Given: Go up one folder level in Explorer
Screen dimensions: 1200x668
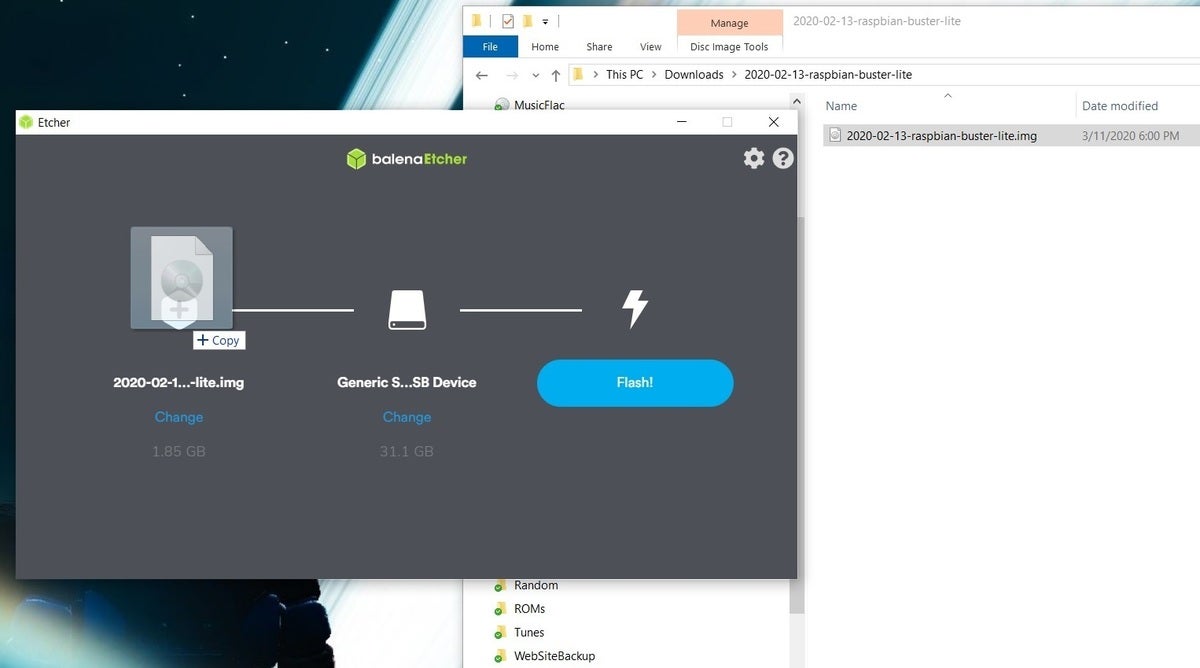Looking at the screenshot, I should click(x=556, y=75).
